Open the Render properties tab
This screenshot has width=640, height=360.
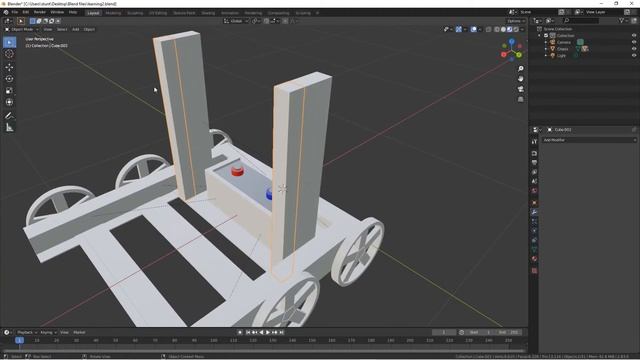(534, 153)
